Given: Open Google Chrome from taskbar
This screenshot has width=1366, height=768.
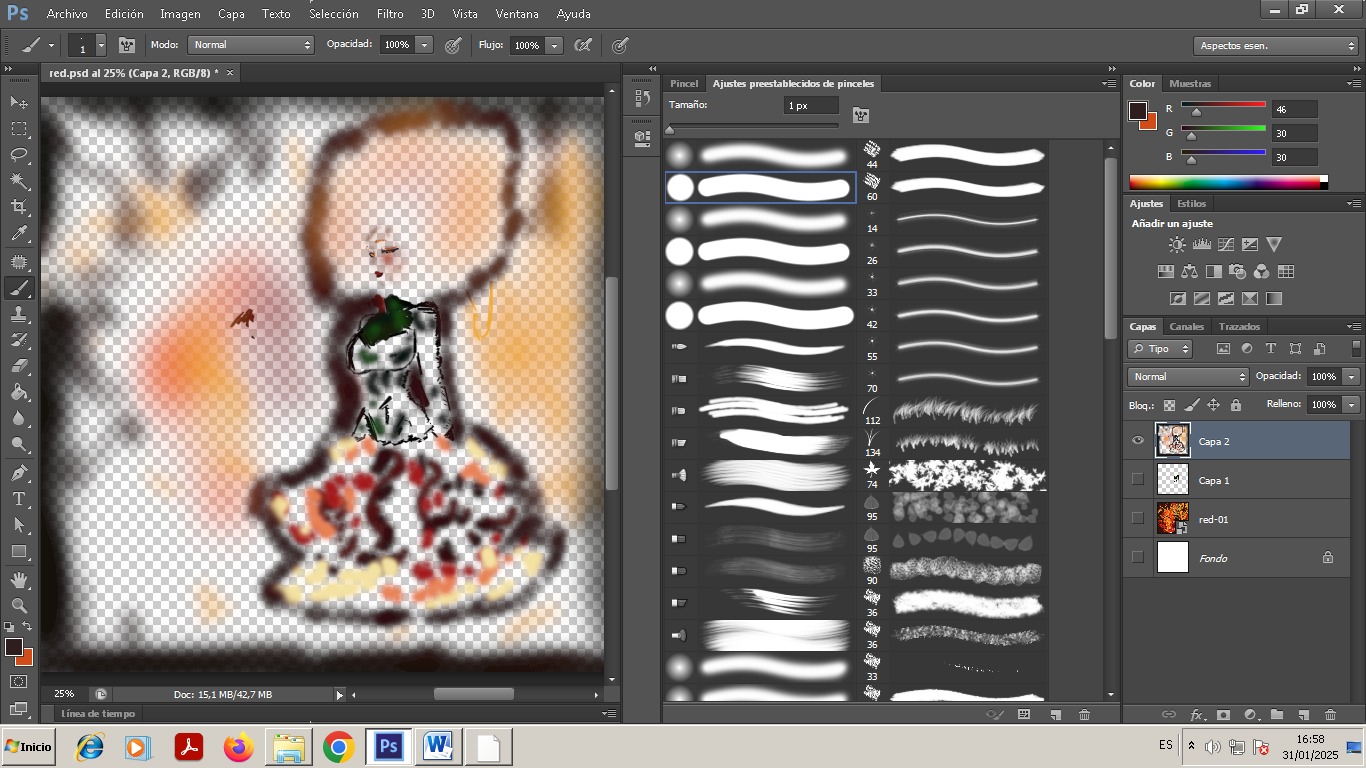Looking at the screenshot, I should point(339,746).
